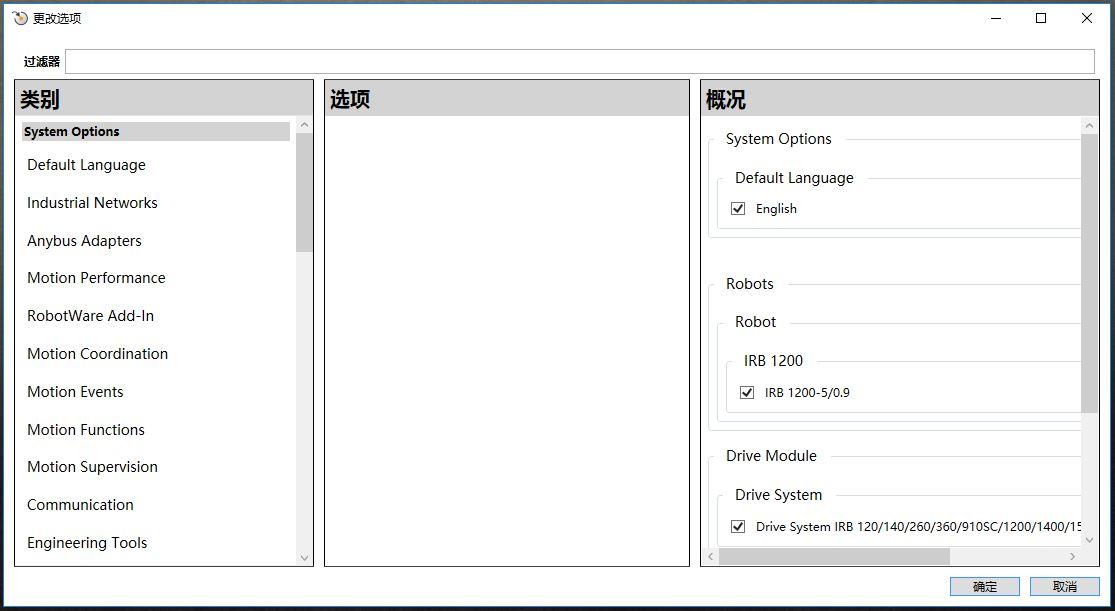Open Engineering Tools category

point(87,543)
